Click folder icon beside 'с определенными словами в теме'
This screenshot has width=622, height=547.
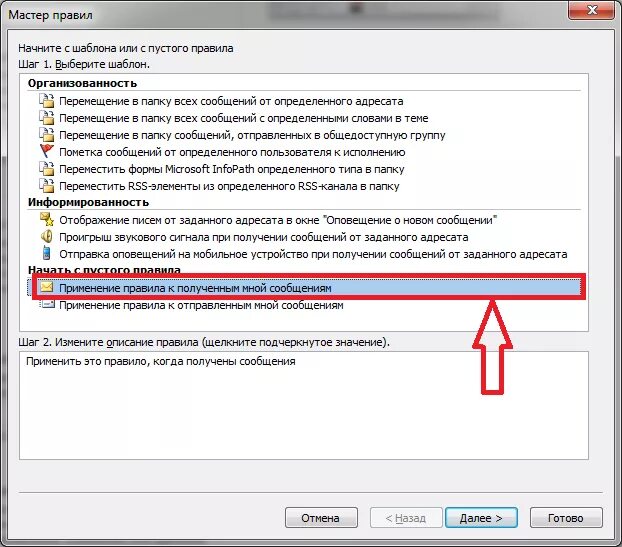[x=47, y=118]
